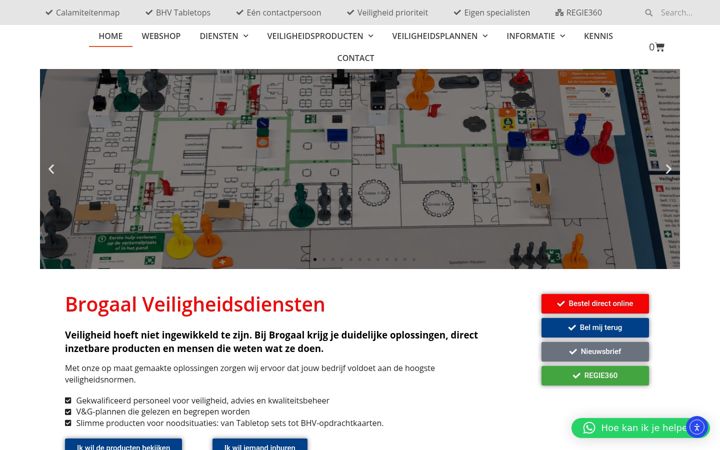The height and width of the screenshot is (450, 720).
Task: Click the blue Bel mij terug button
Action: [x=595, y=327]
